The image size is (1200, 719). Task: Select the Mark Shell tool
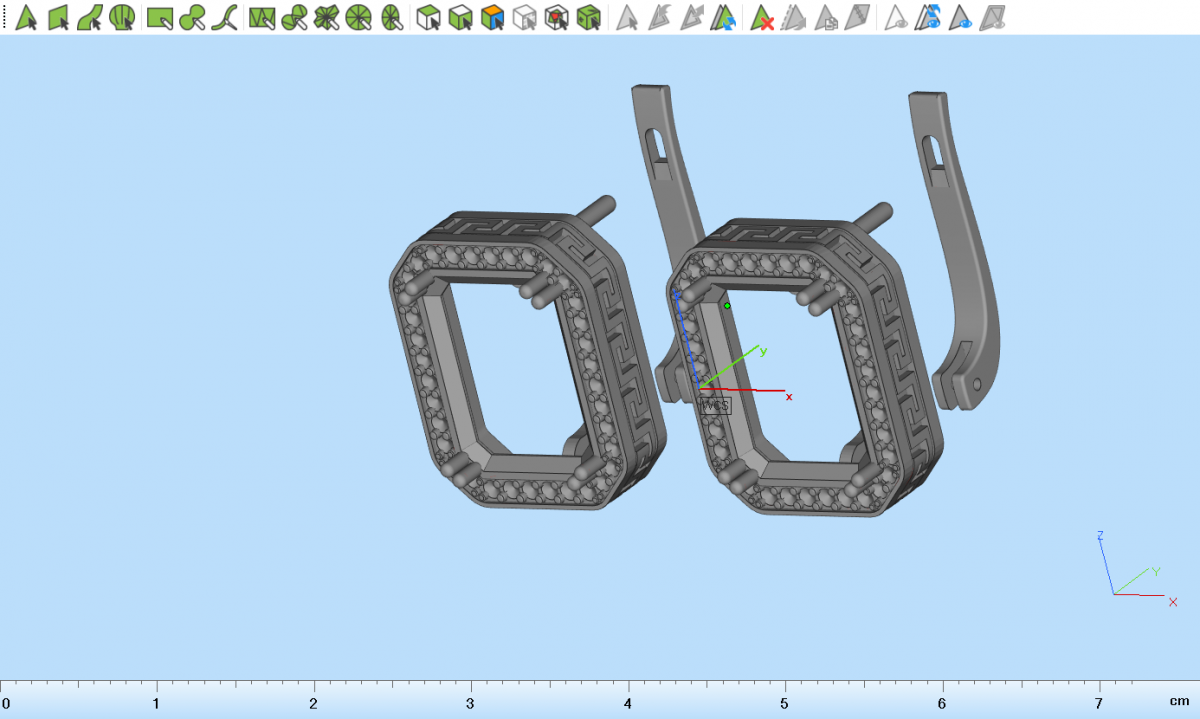[122, 17]
